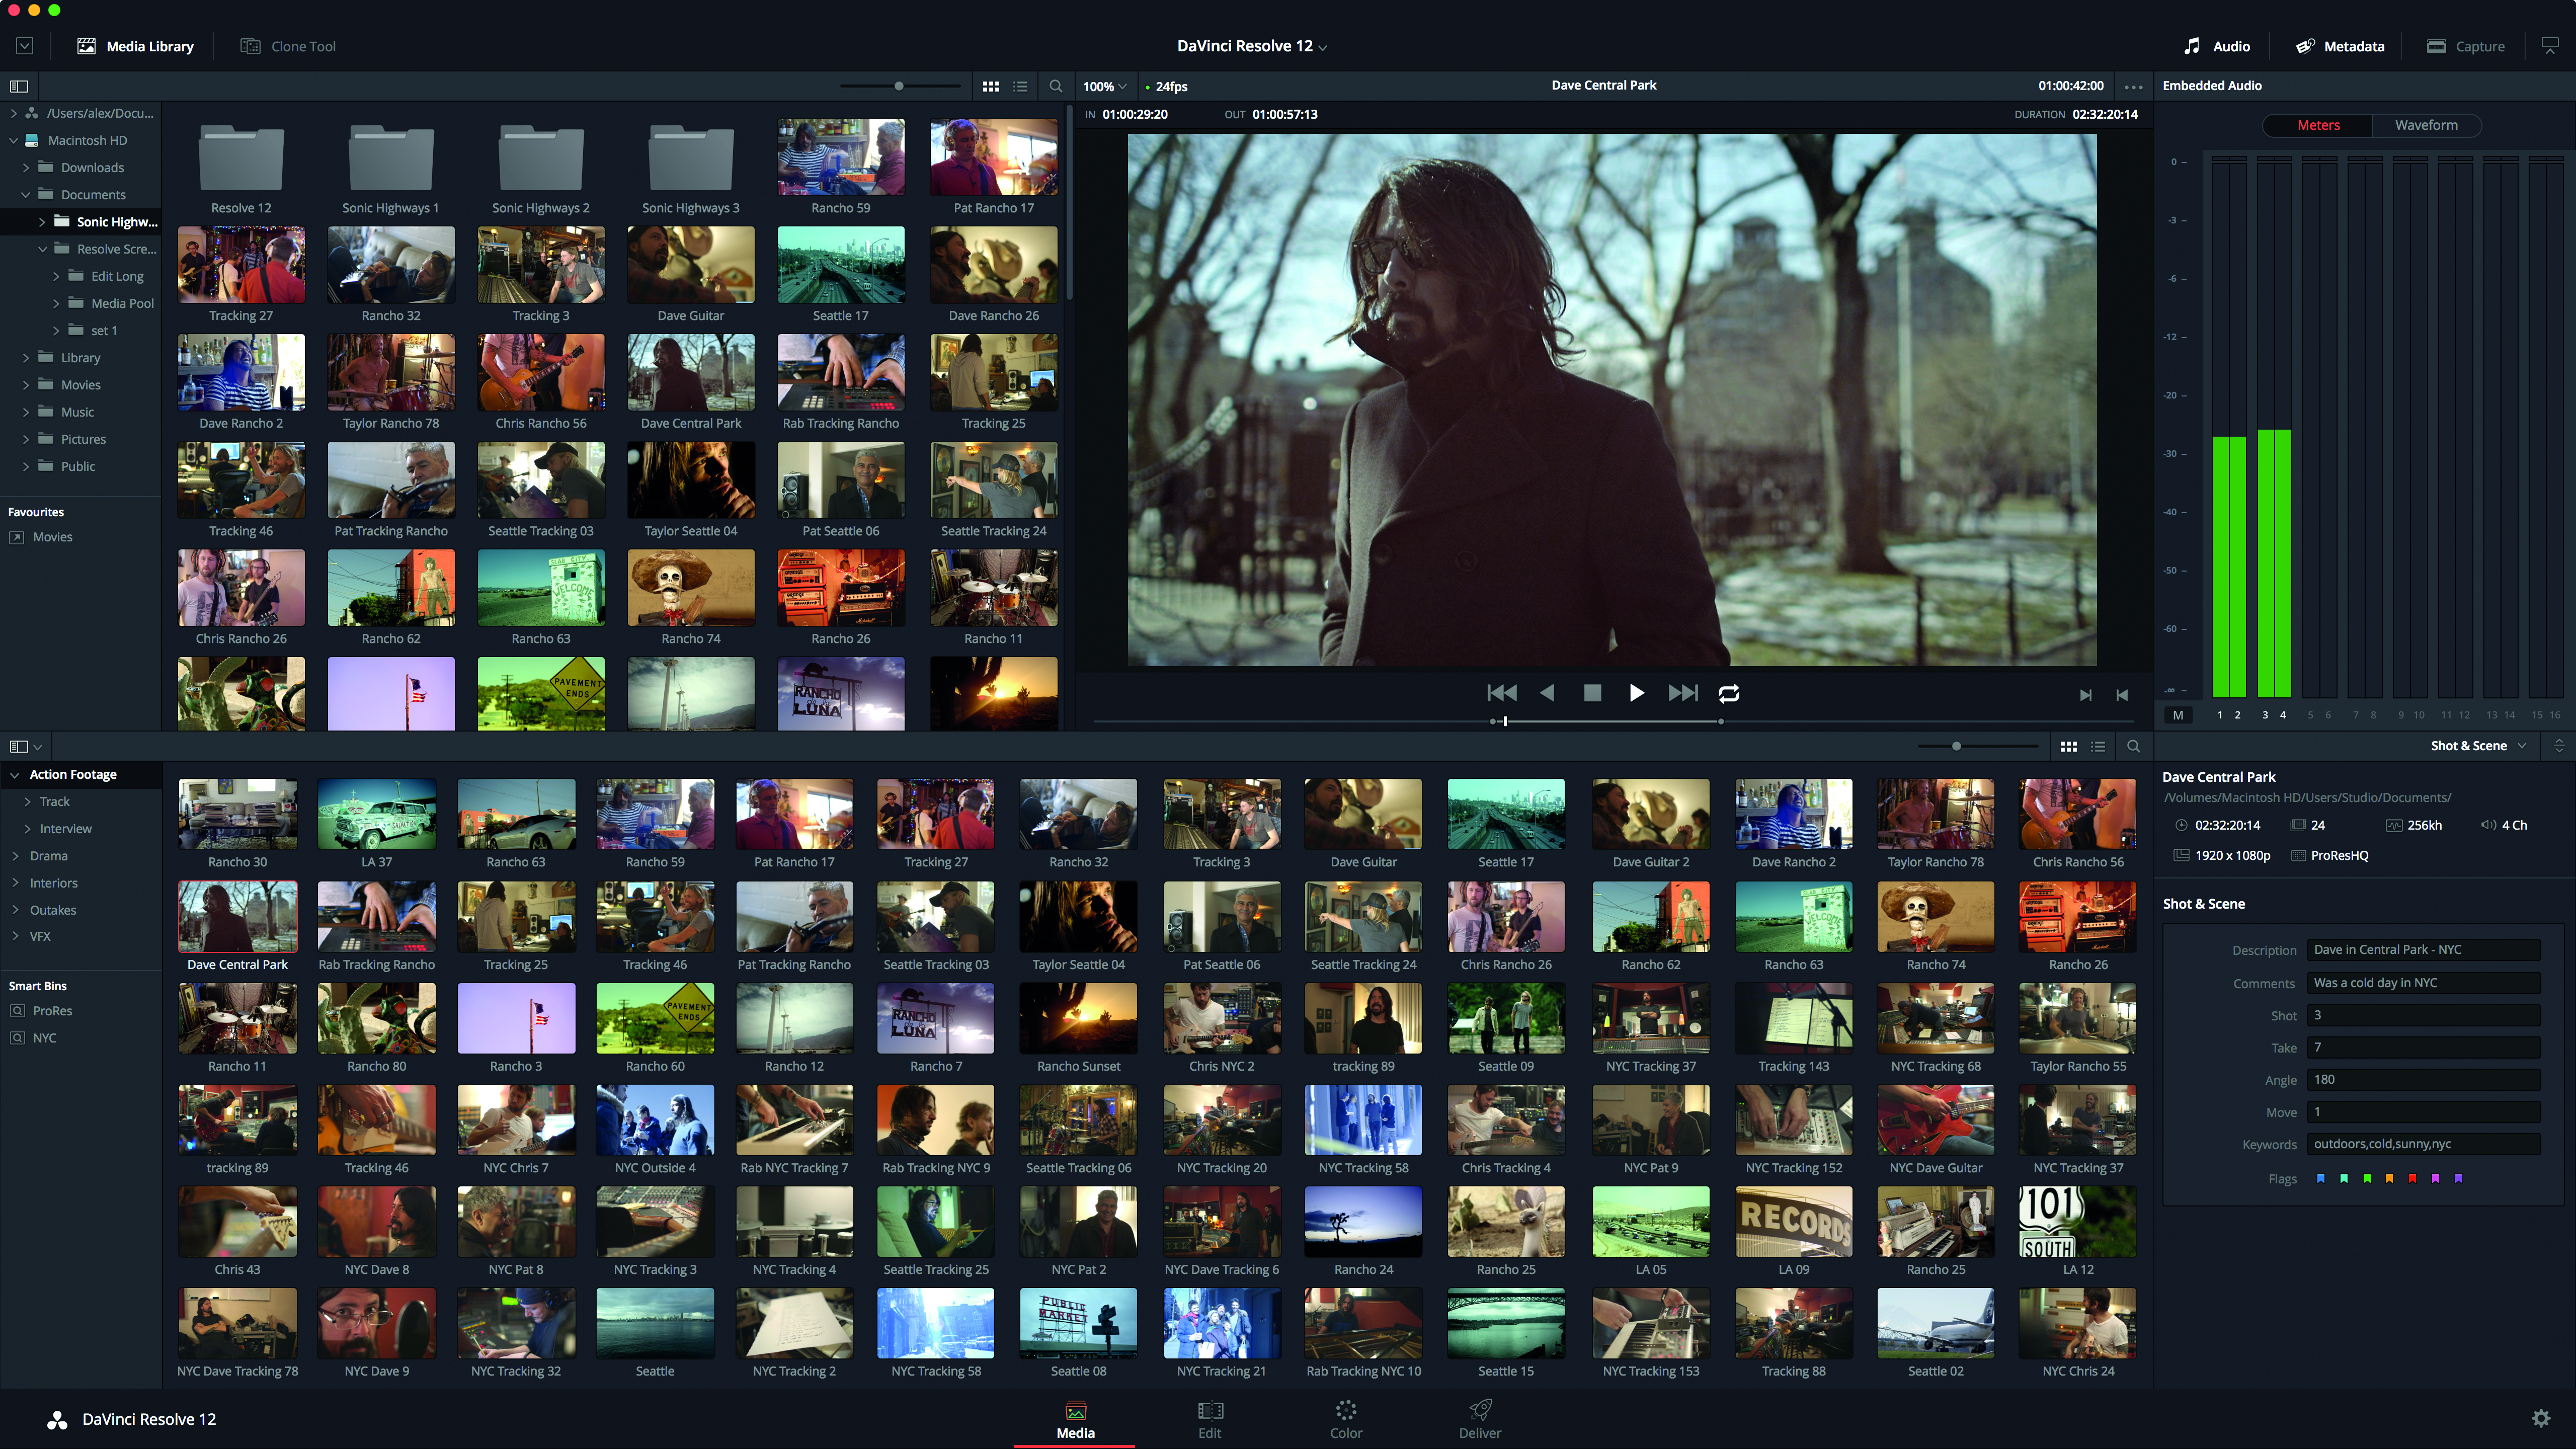2576x1449 pixels.
Task: Select the blue flag color swatch
Action: 2321,1179
